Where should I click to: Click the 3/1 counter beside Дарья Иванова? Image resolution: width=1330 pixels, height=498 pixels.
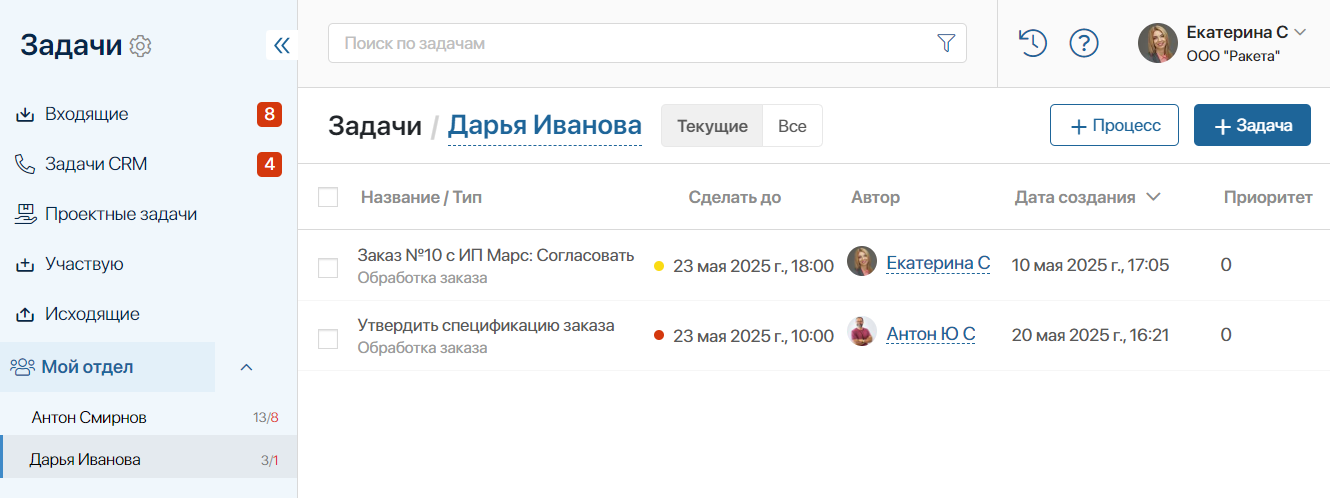pyautogui.click(x=270, y=460)
